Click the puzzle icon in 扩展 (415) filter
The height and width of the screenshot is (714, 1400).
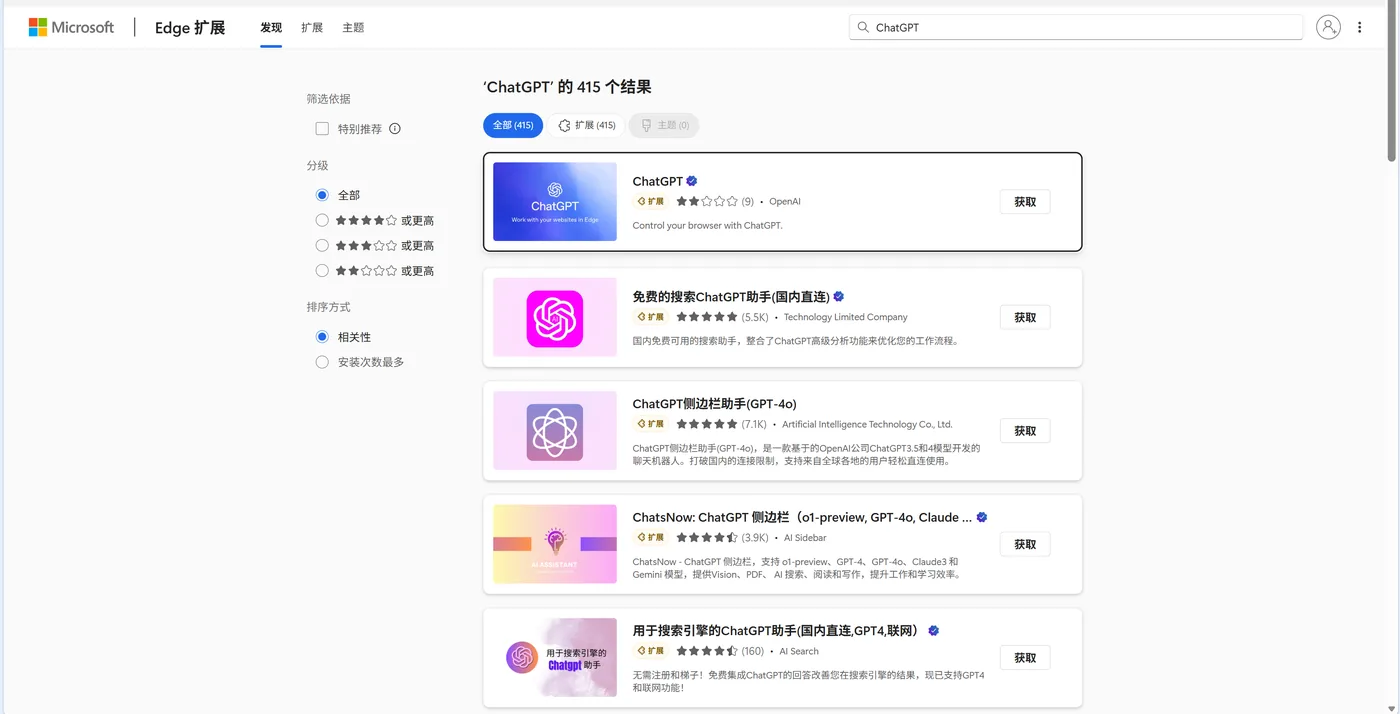pos(564,125)
